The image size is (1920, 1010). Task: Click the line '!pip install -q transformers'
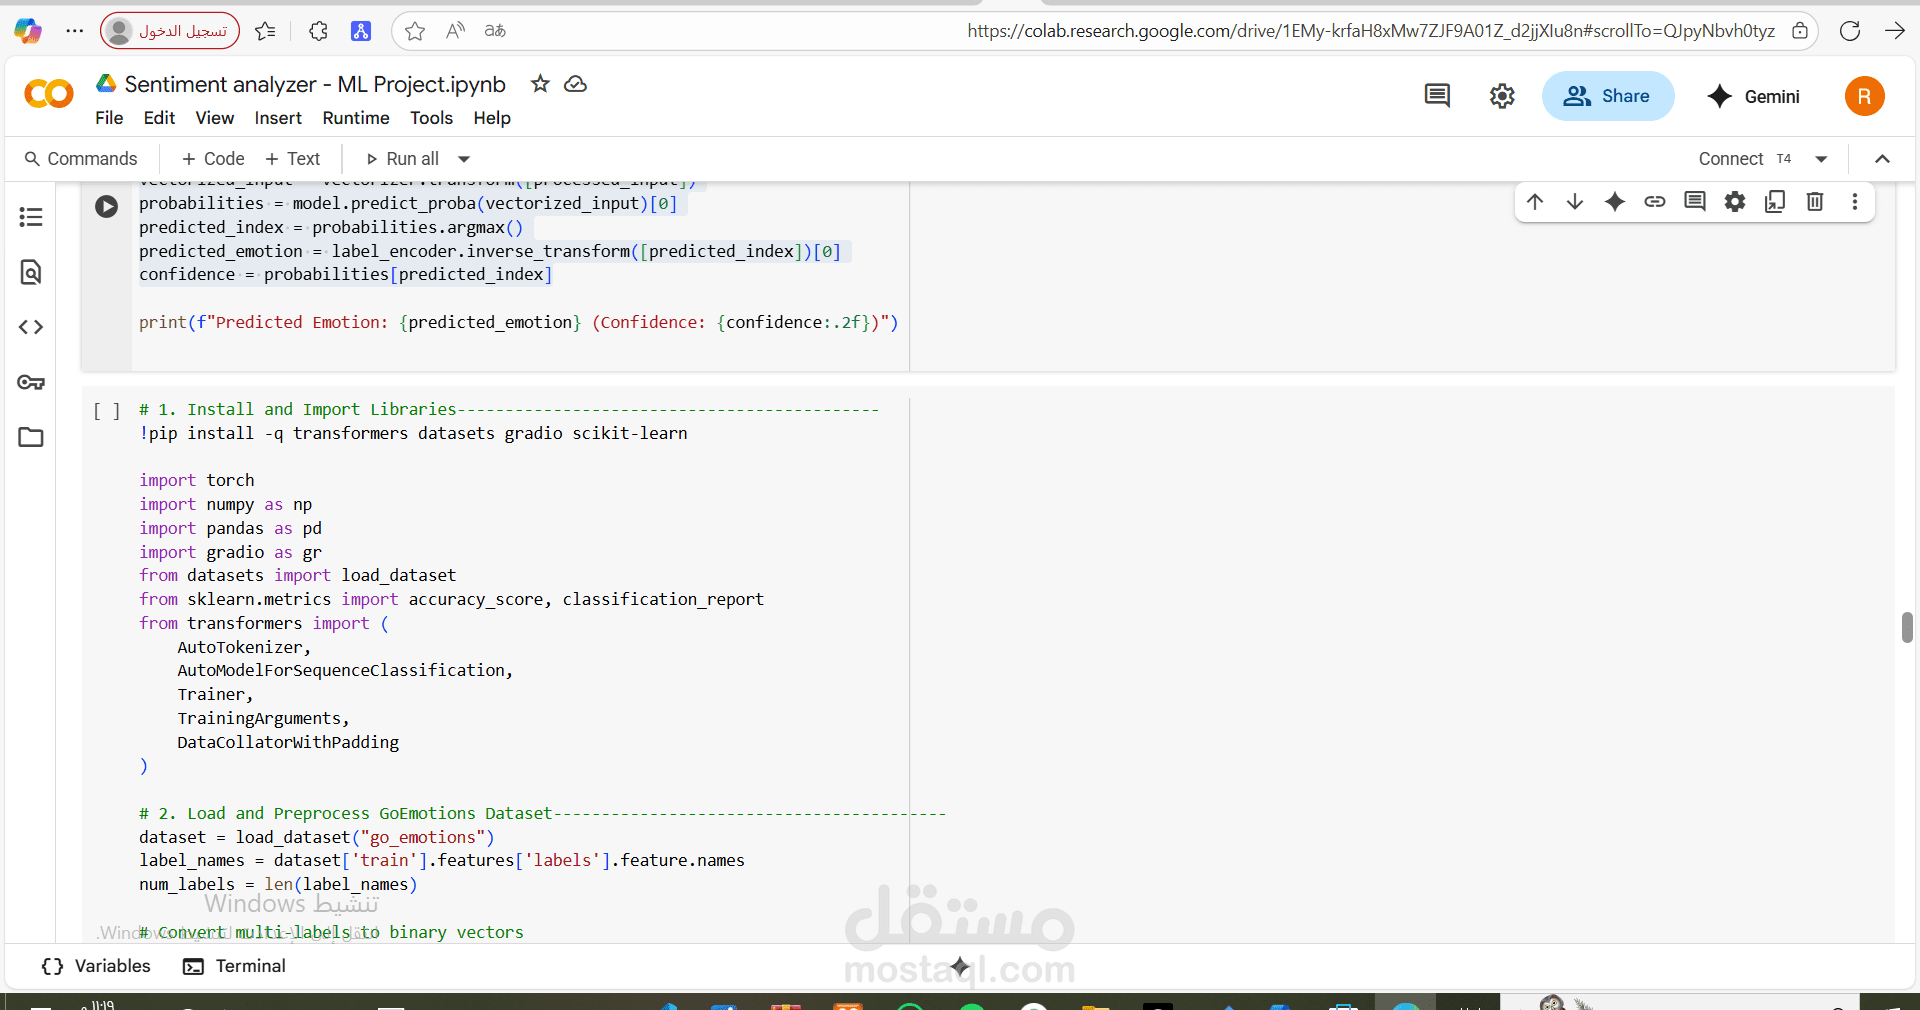pos(413,433)
